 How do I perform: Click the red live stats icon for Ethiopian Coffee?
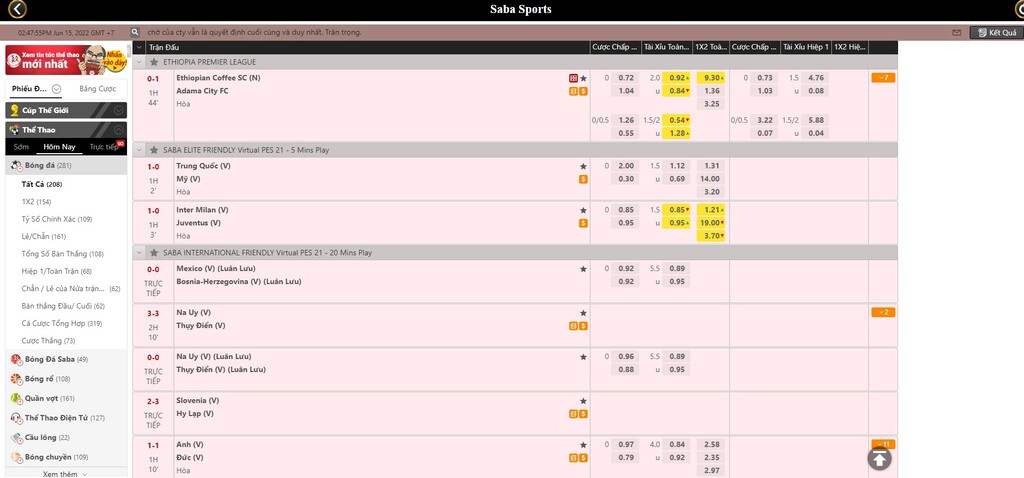pyautogui.click(x=573, y=78)
